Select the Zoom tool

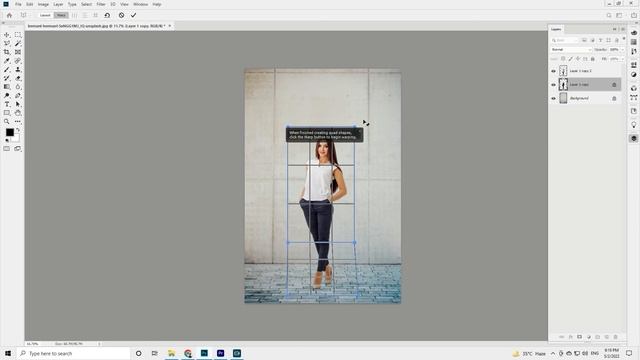(x=7, y=122)
